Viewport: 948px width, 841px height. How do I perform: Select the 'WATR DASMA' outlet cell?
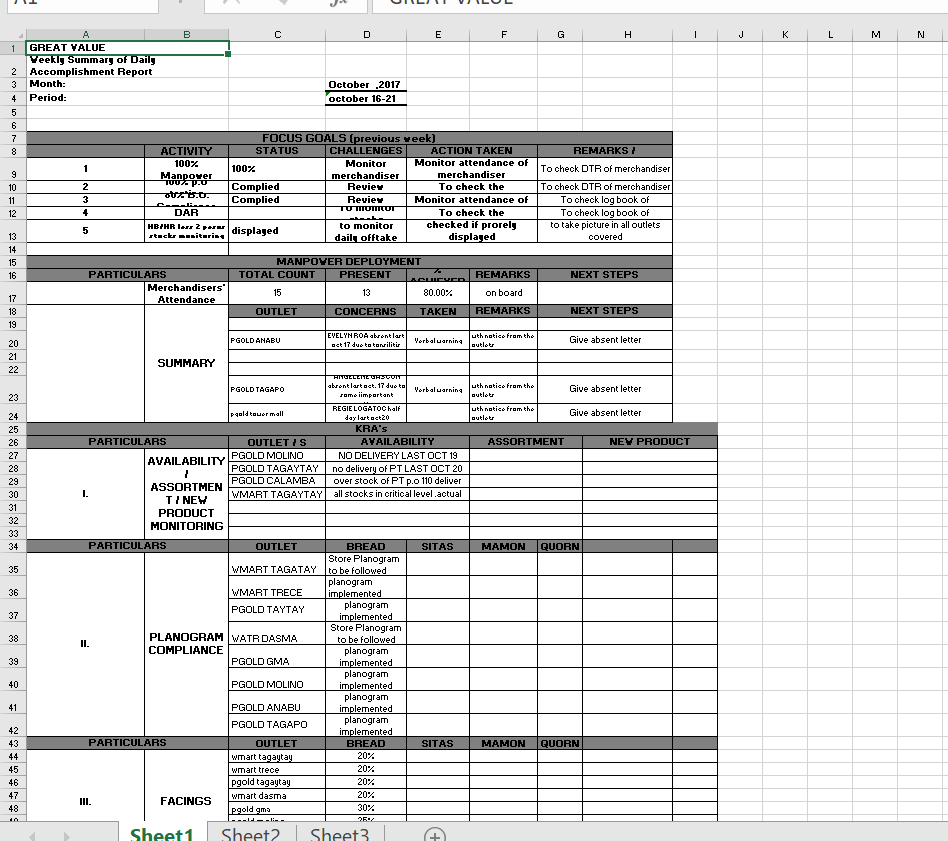[277, 633]
